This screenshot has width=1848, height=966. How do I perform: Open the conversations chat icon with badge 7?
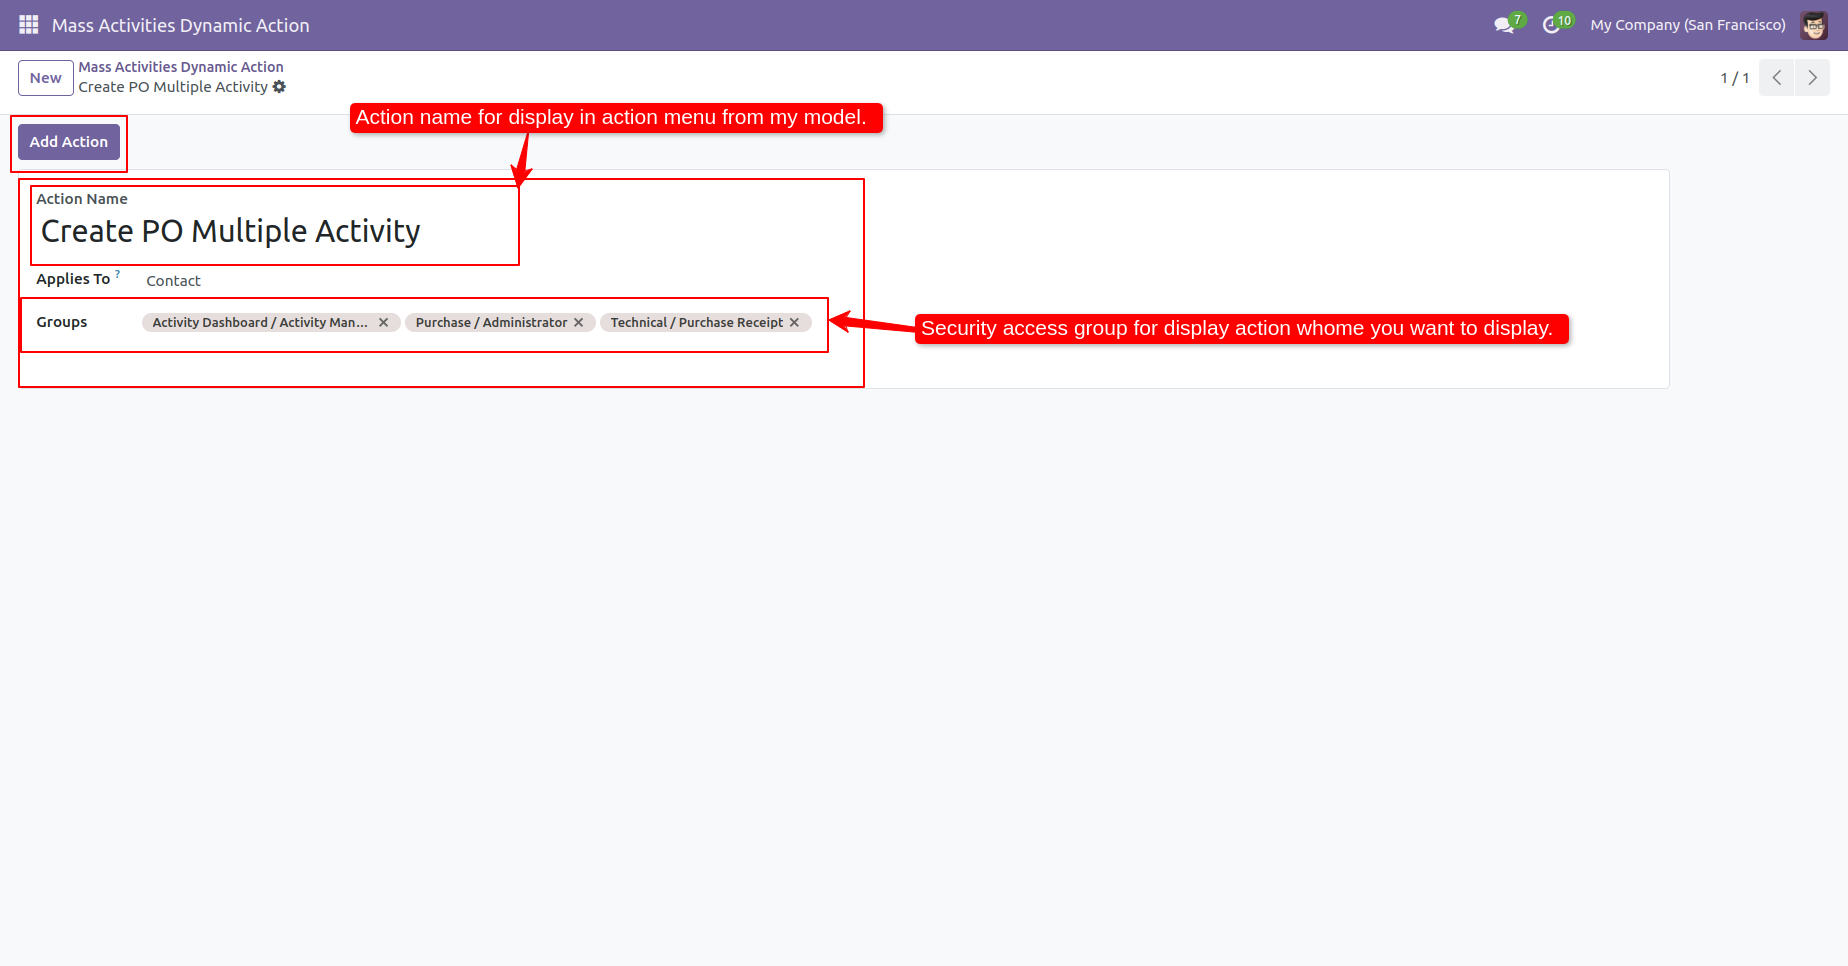pyautogui.click(x=1507, y=24)
